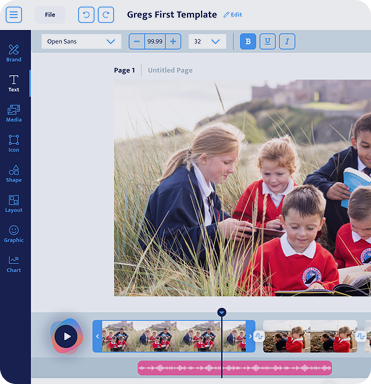371x384 pixels.
Task: Open the Brand panel in sidebar
Action: point(14,53)
